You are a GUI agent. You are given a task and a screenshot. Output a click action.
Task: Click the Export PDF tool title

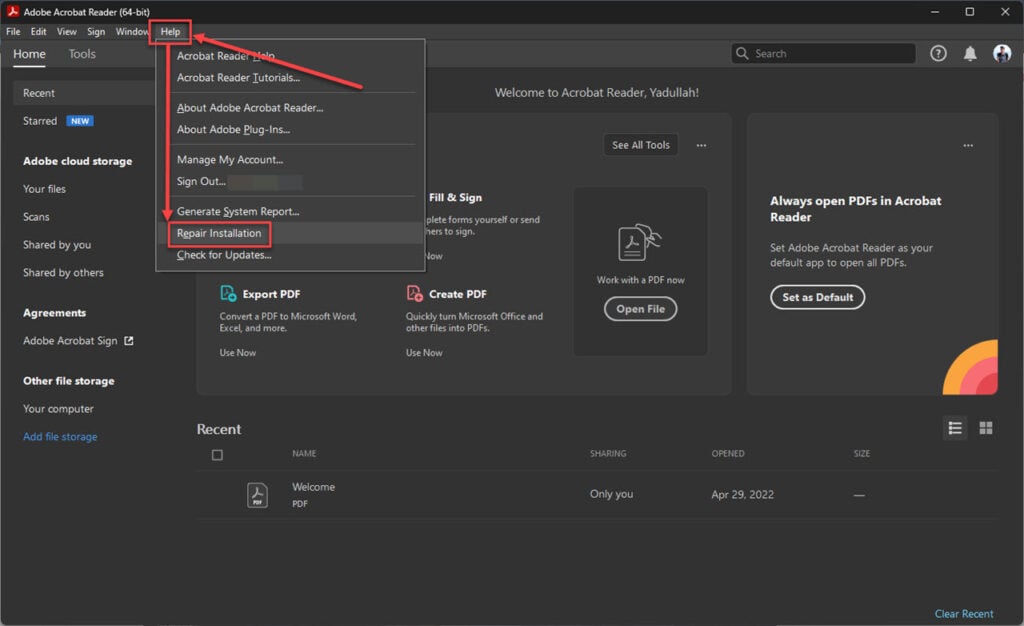pyautogui.click(x=271, y=294)
